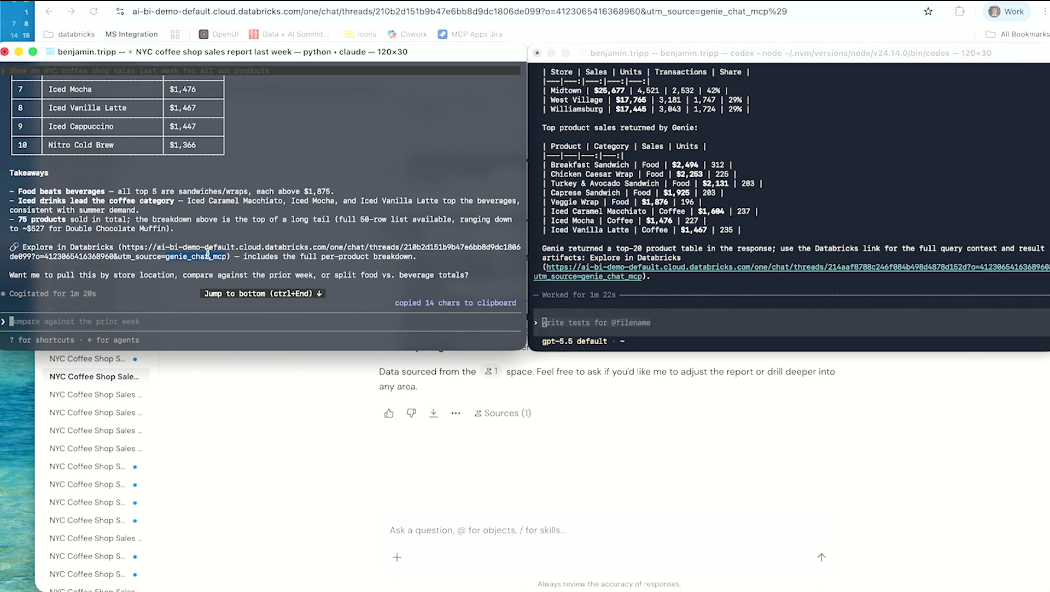Click 'Worked for 1m 22s' in Codex terminal
This screenshot has height=592, width=1050.
pyautogui.click(x=579, y=295)
